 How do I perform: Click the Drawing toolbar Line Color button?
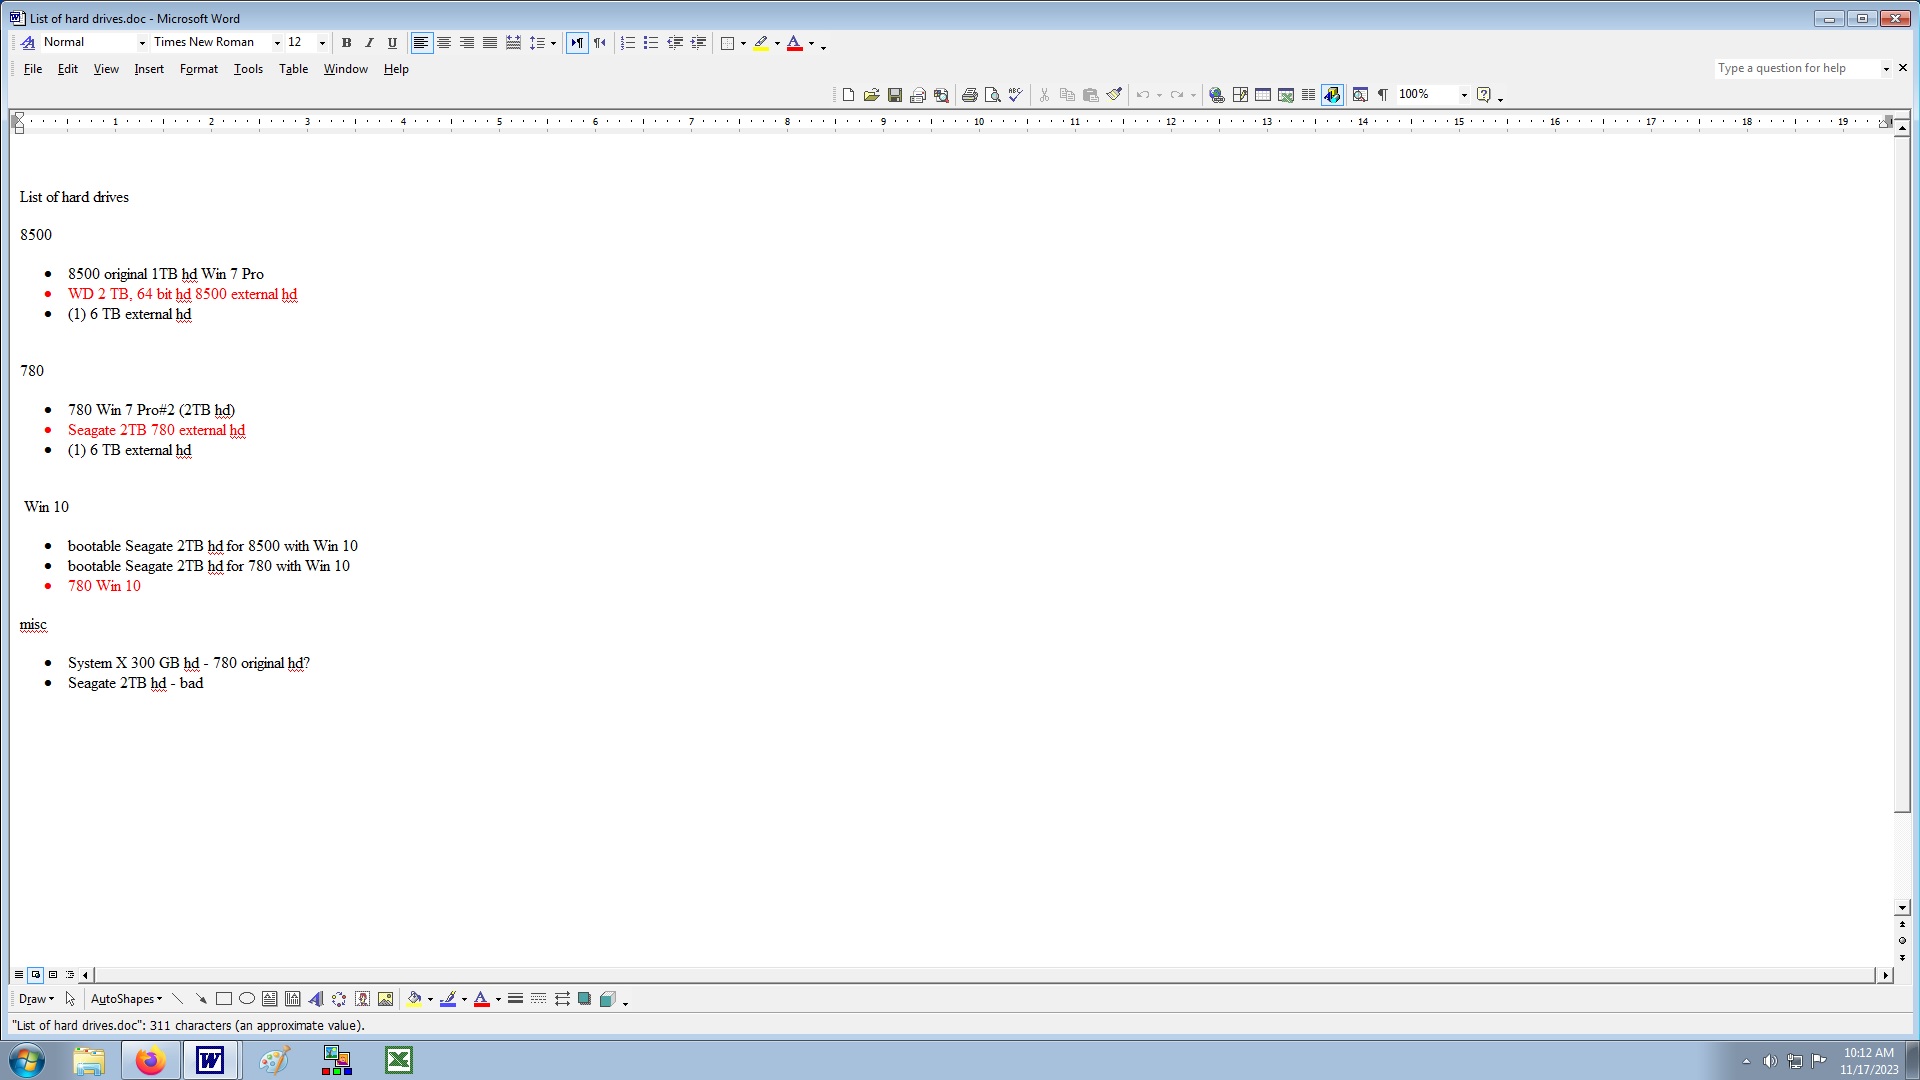pos(447,999)
